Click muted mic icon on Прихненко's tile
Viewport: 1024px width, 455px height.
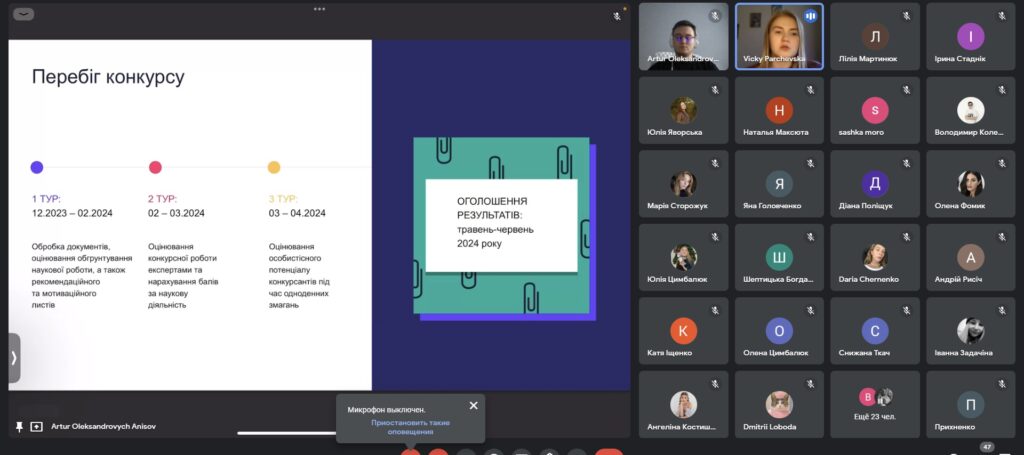pos(1002,383)
